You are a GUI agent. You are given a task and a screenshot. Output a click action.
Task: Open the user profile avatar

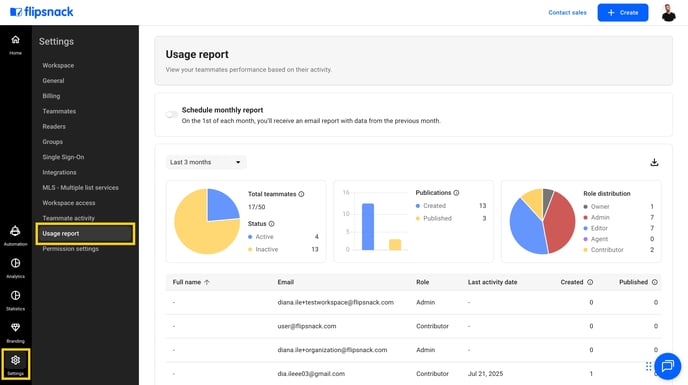pyautogui.click(x=668, y=12)
